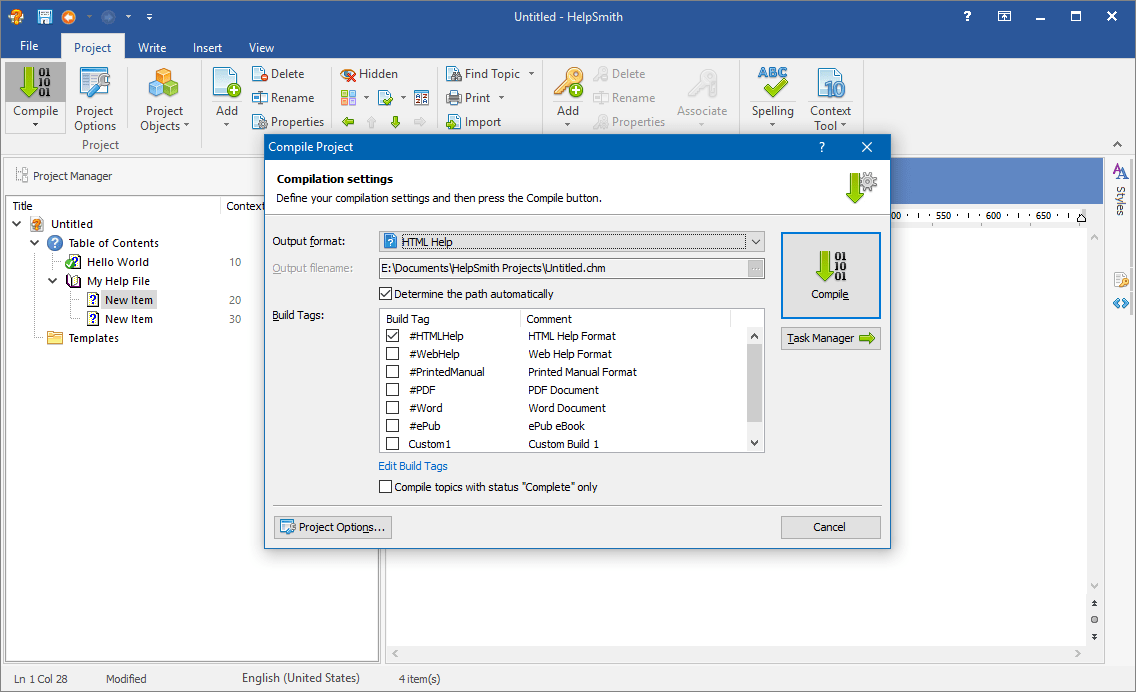Click the Build Tags list scrollbar thumb
This screenshot has width=1136, height=692.
(754, 383)
